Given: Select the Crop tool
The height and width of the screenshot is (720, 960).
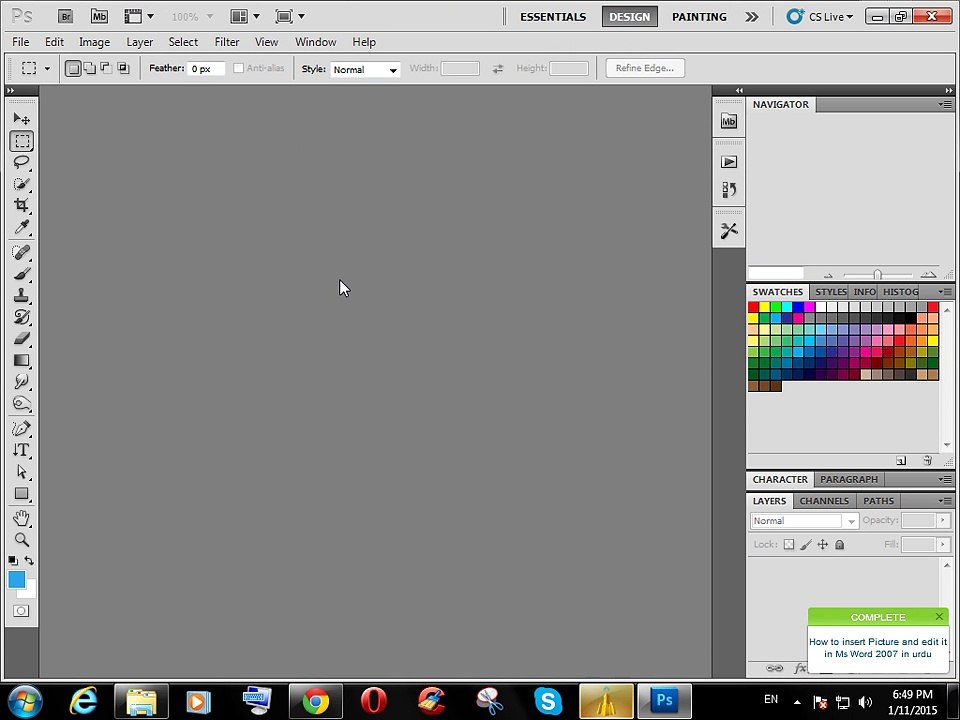Looking at the screenshot, I should tap(21, 205).
